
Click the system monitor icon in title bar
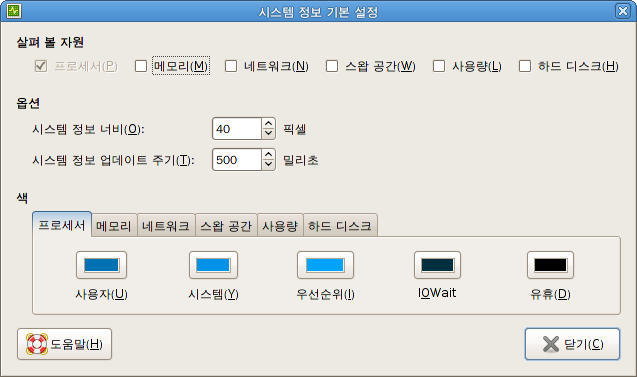[x=14, y=11]
